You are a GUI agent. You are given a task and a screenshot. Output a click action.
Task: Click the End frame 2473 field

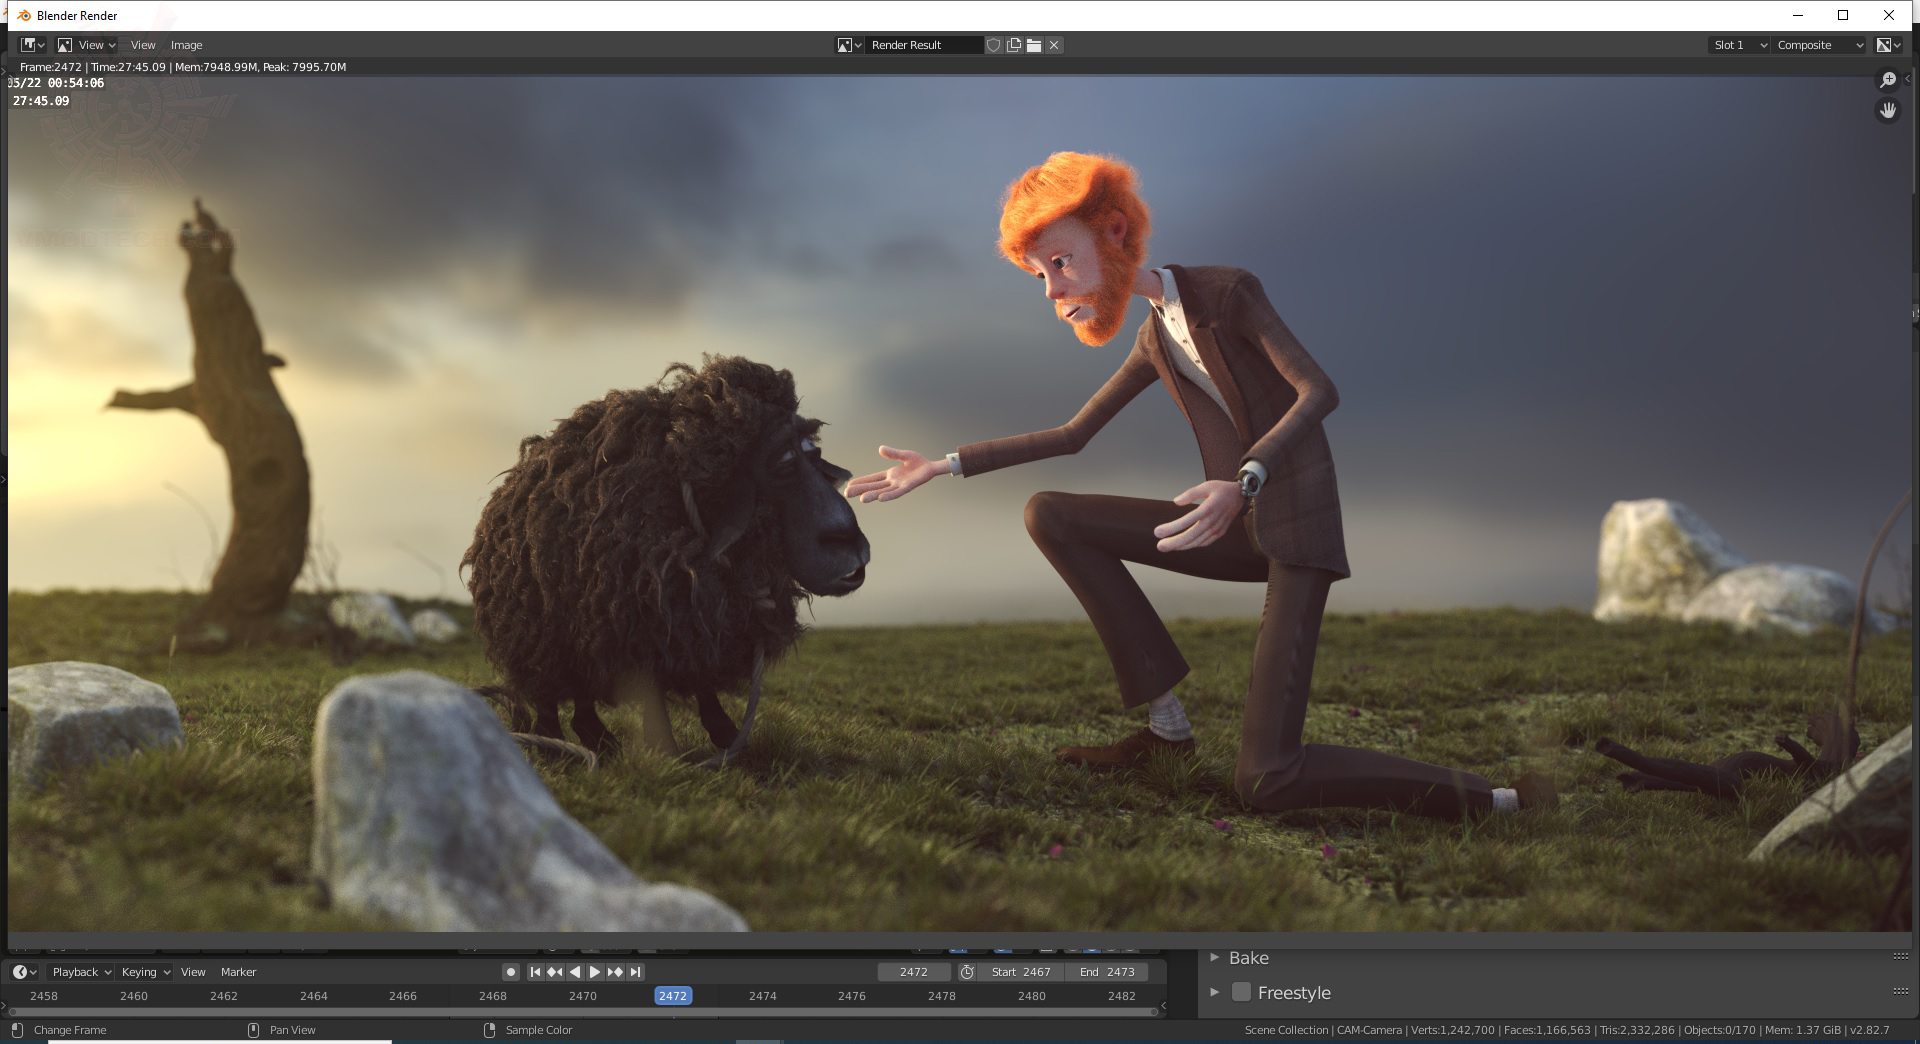[1107, 972]
